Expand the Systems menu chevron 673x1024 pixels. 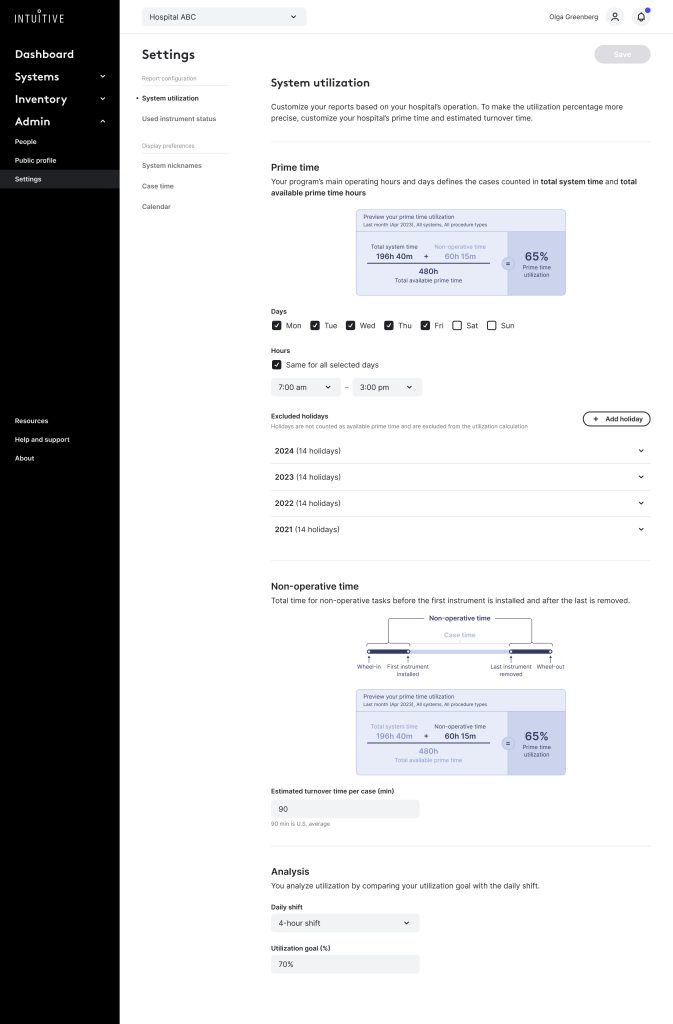point(102,77)
